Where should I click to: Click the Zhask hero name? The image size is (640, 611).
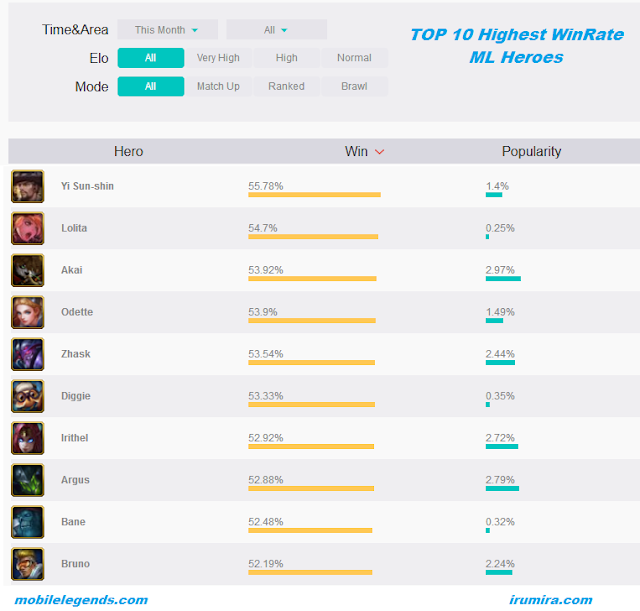pyautogui.click(x=76, y=354)
